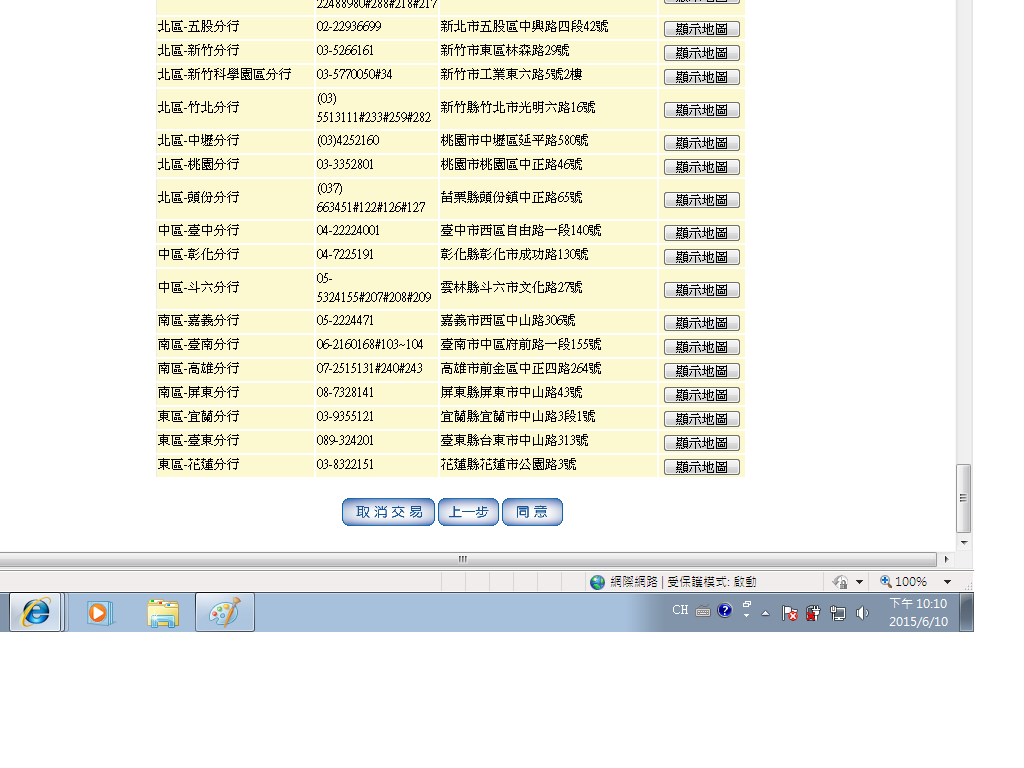This screenshot has width=1024, height=768.
Task: Click the zoom magnifier icon in status bar
Action: coord(886,581)
